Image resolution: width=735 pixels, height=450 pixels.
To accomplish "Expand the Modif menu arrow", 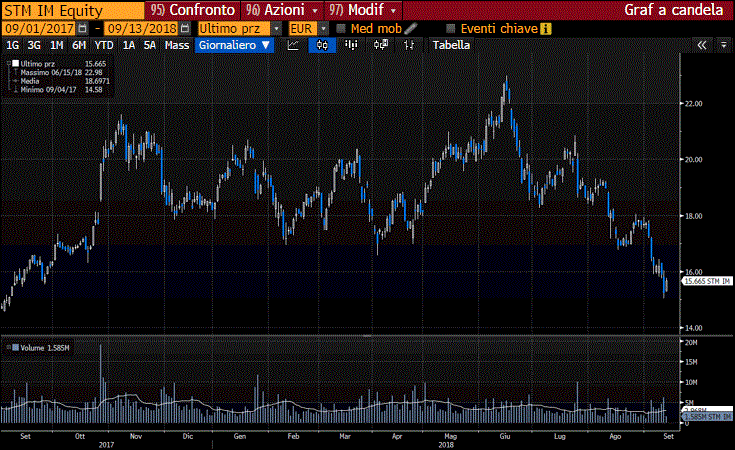I will click(x=394, y=10).
